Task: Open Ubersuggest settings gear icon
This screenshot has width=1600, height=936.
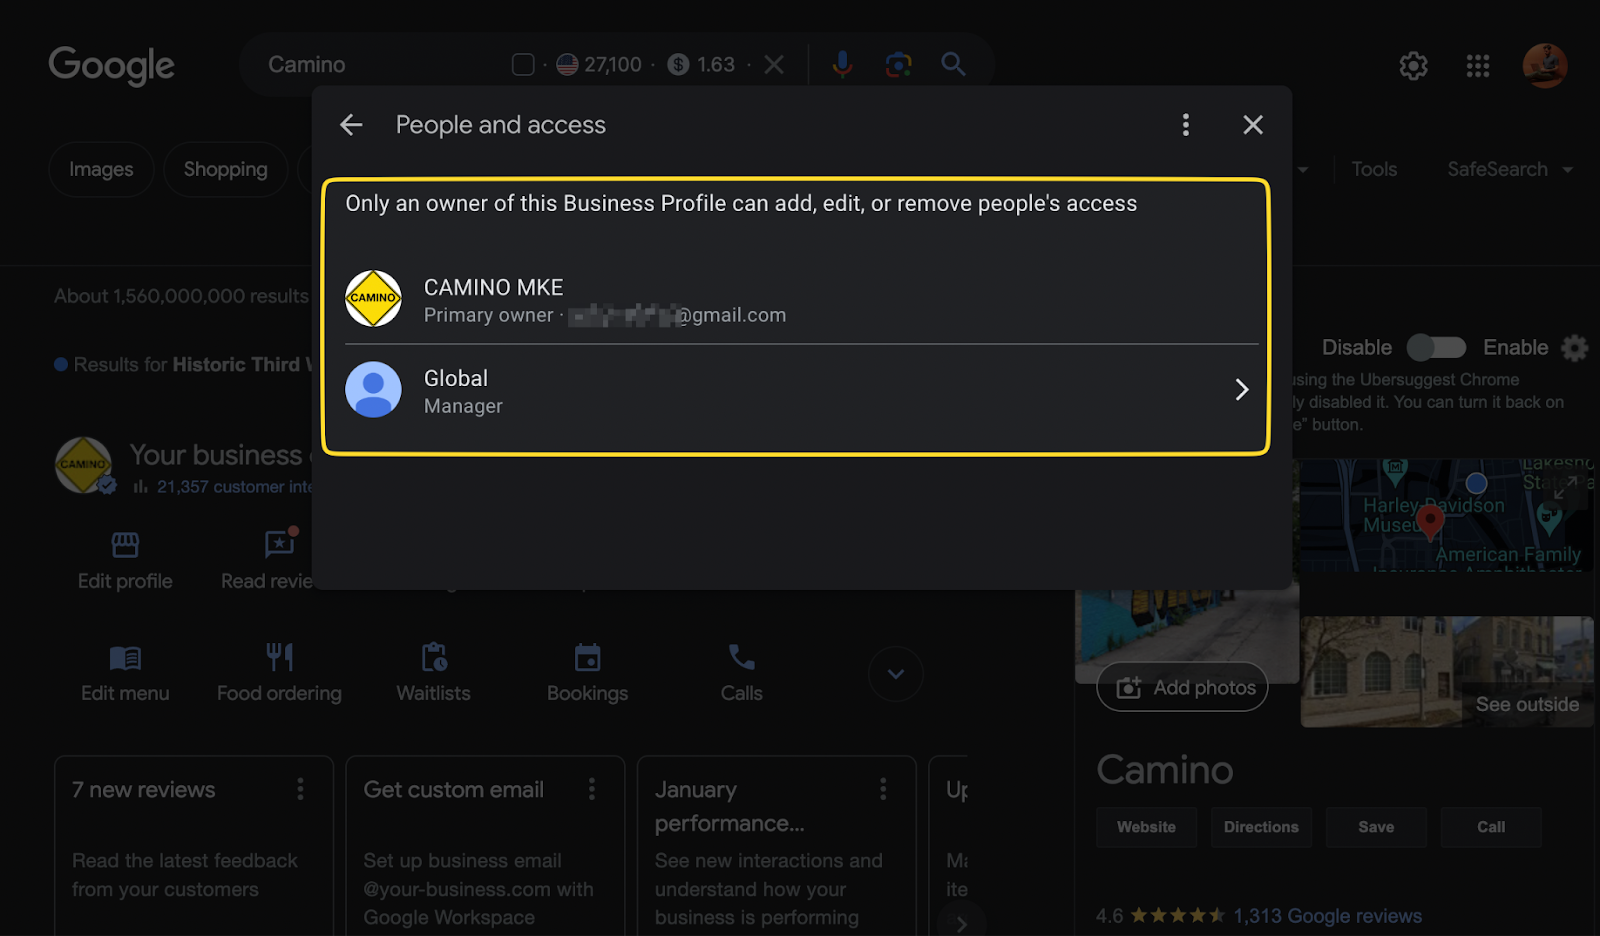Action: [1575, 348]
